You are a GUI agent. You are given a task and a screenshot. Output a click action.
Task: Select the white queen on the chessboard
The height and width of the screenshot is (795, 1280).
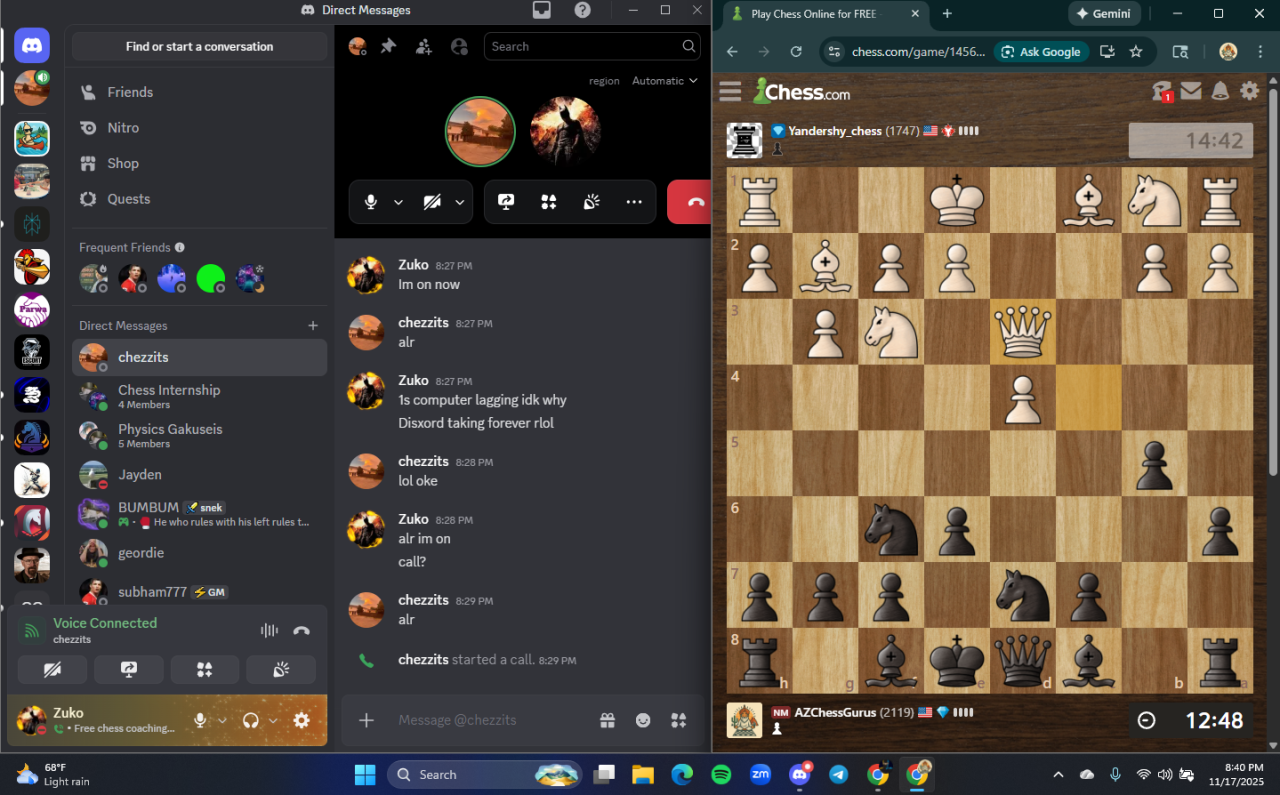coord(1022,331)
